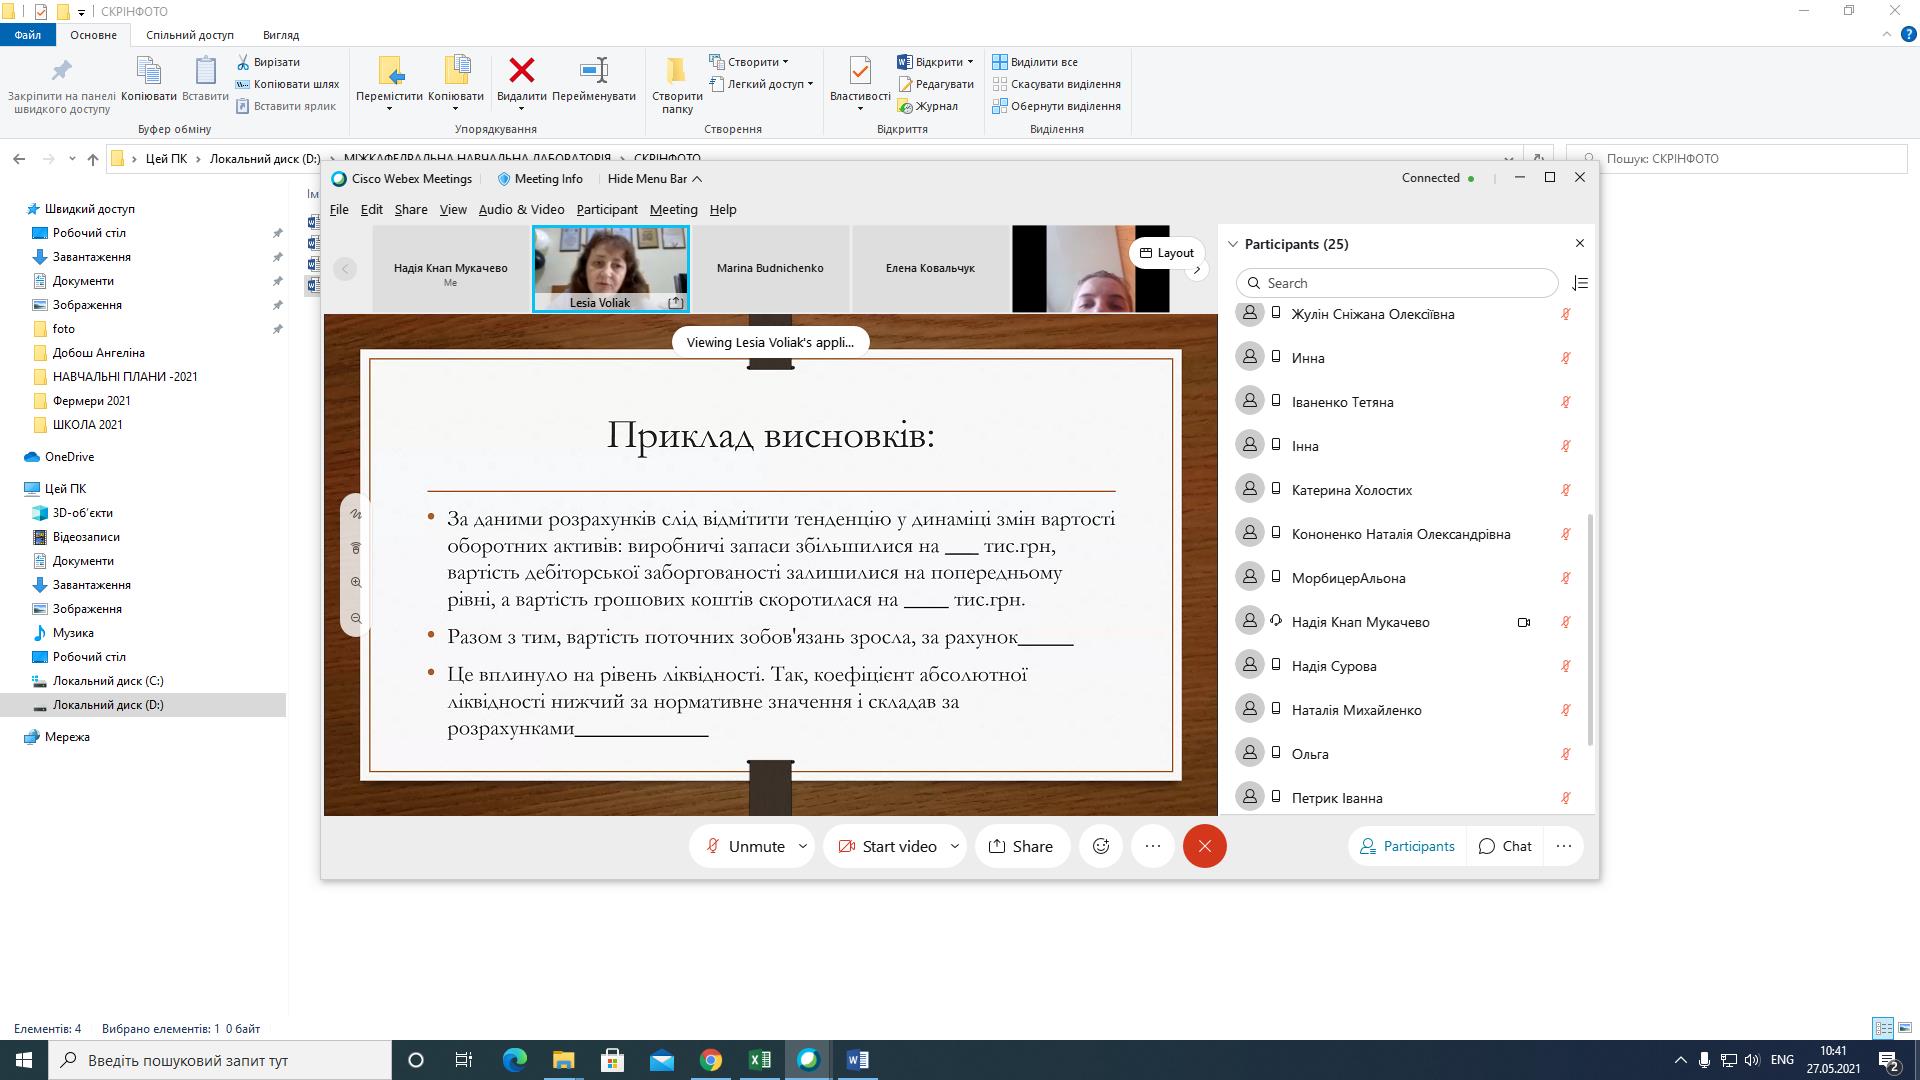Screen dimensions: 1920x1080
Task: Open Meeting Info
Action: coord(540,178)
